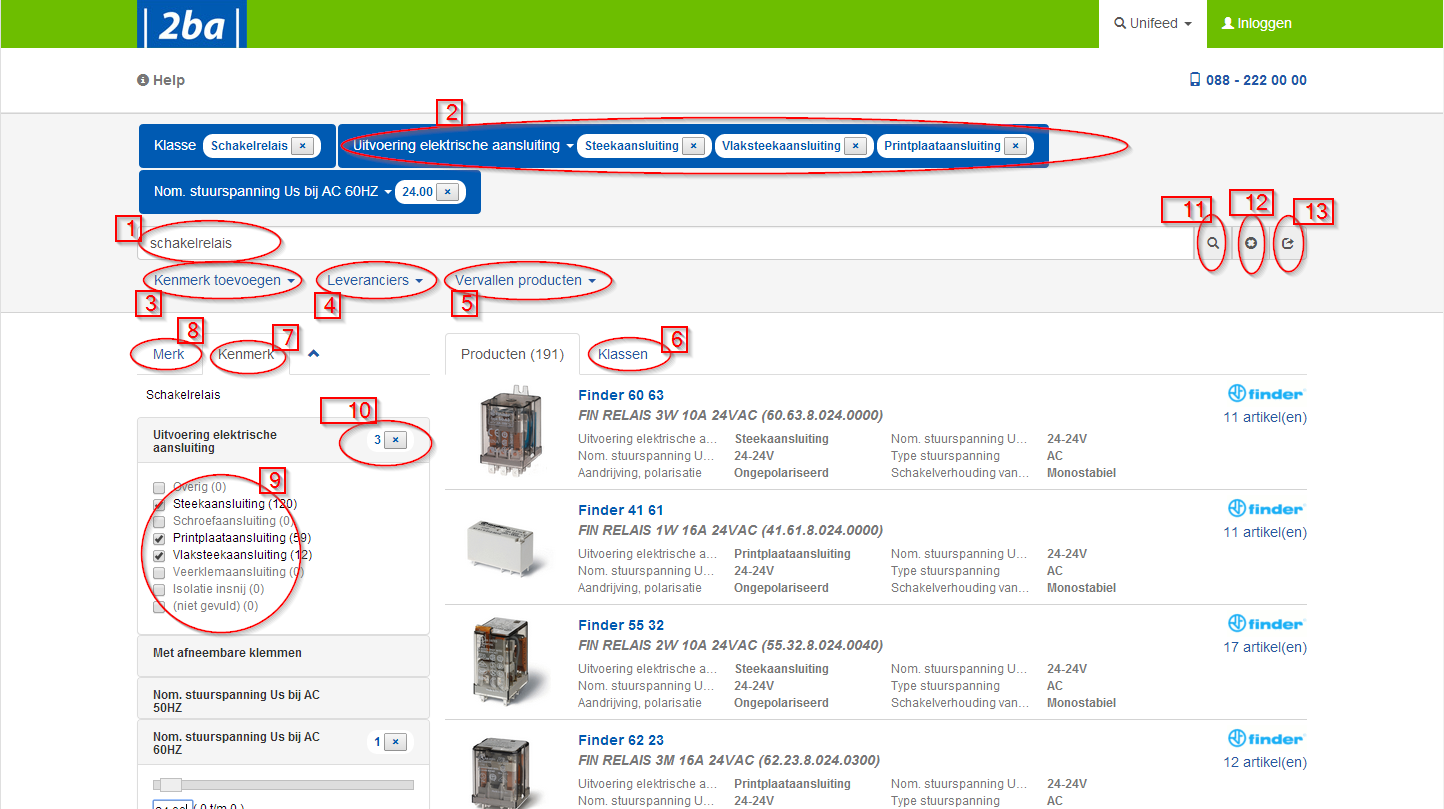
Task: Click the stuurspanning 60HZ slider handle
Action: tap(171, 785)
